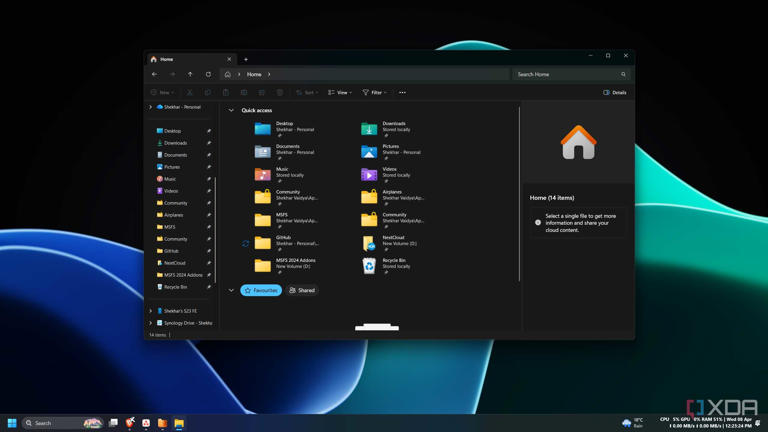The width and height of the screenshot is (768, 432).
Task: Open the View options dropdown
Action: (340, 92)
